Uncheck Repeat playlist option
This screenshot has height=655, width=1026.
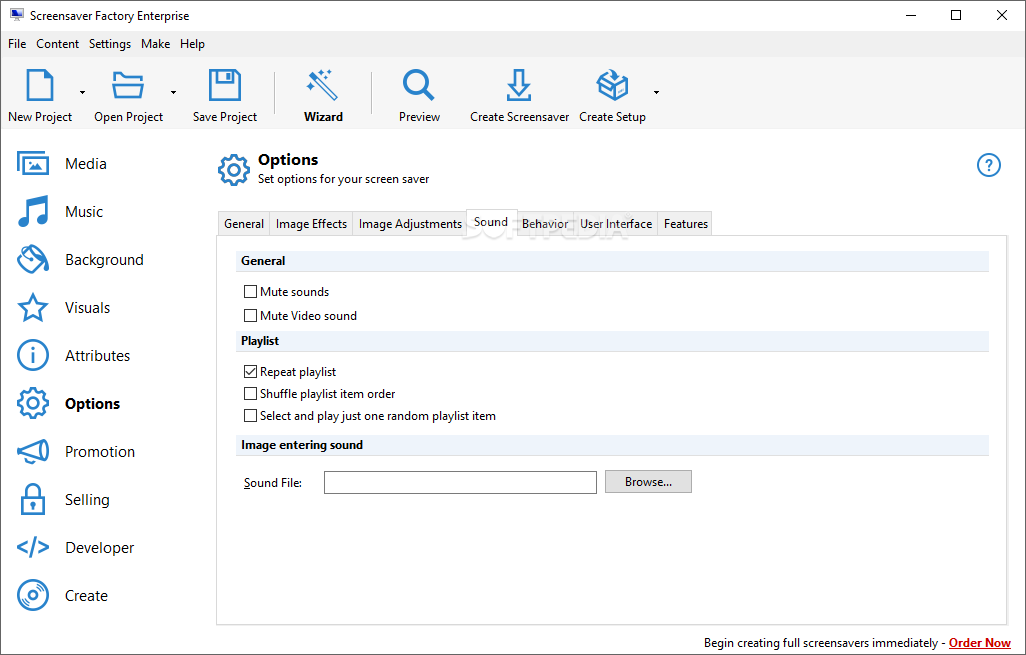pos(250,372)
